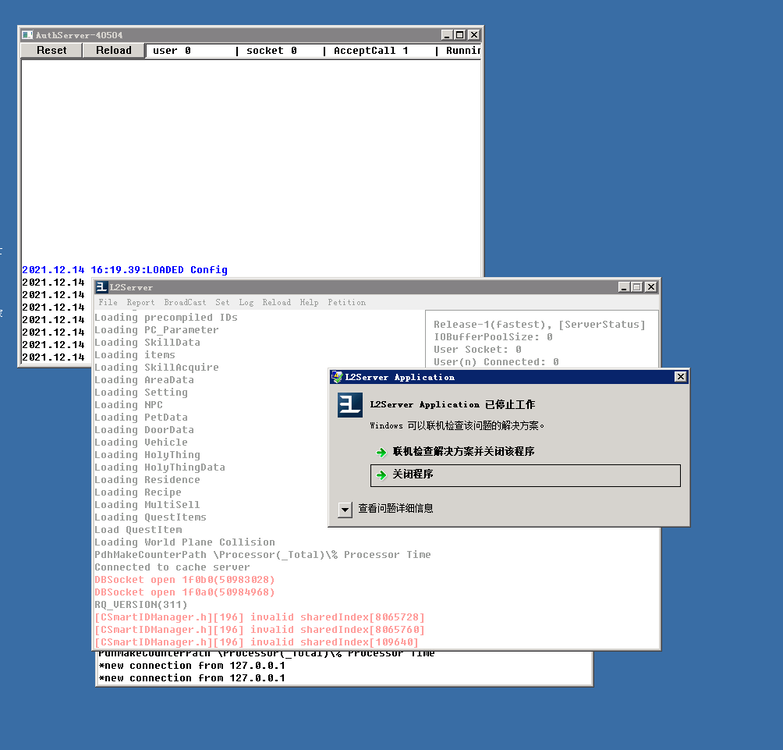783x750 pixels.
Task: Click the AuthServer title bar icon
Action: pyautogui.click(x=28, y=35)
